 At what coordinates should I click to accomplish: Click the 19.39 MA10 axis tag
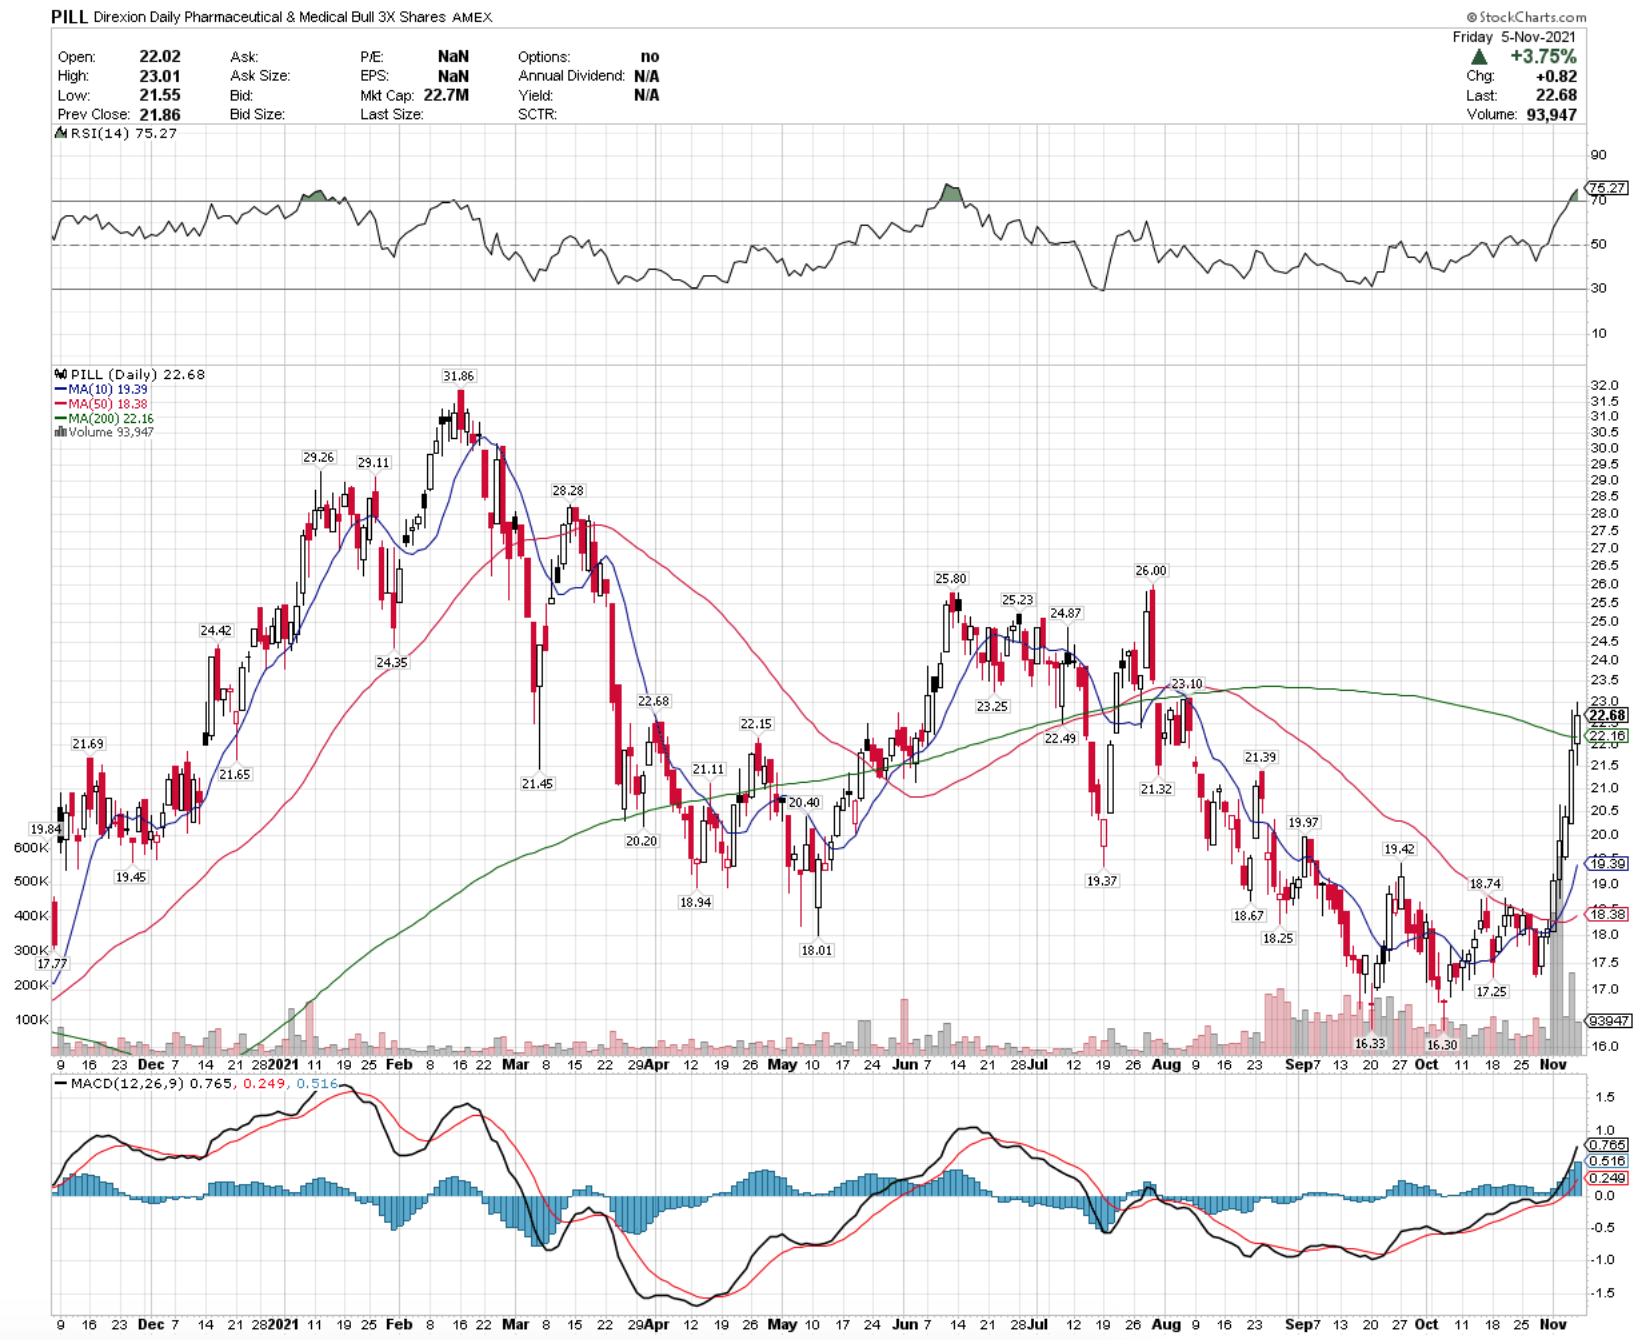point(1608,863)
